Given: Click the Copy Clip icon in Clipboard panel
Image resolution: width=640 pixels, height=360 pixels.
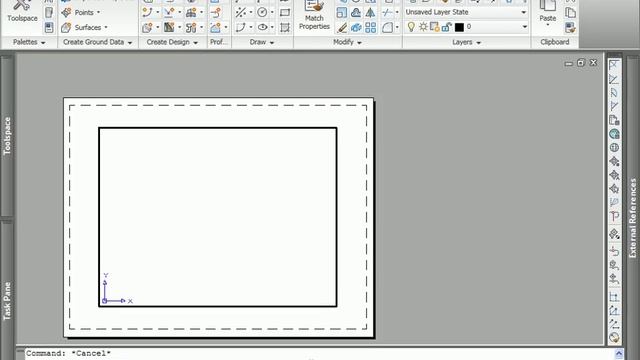Looking at the screenshot, I should point(570,13).
